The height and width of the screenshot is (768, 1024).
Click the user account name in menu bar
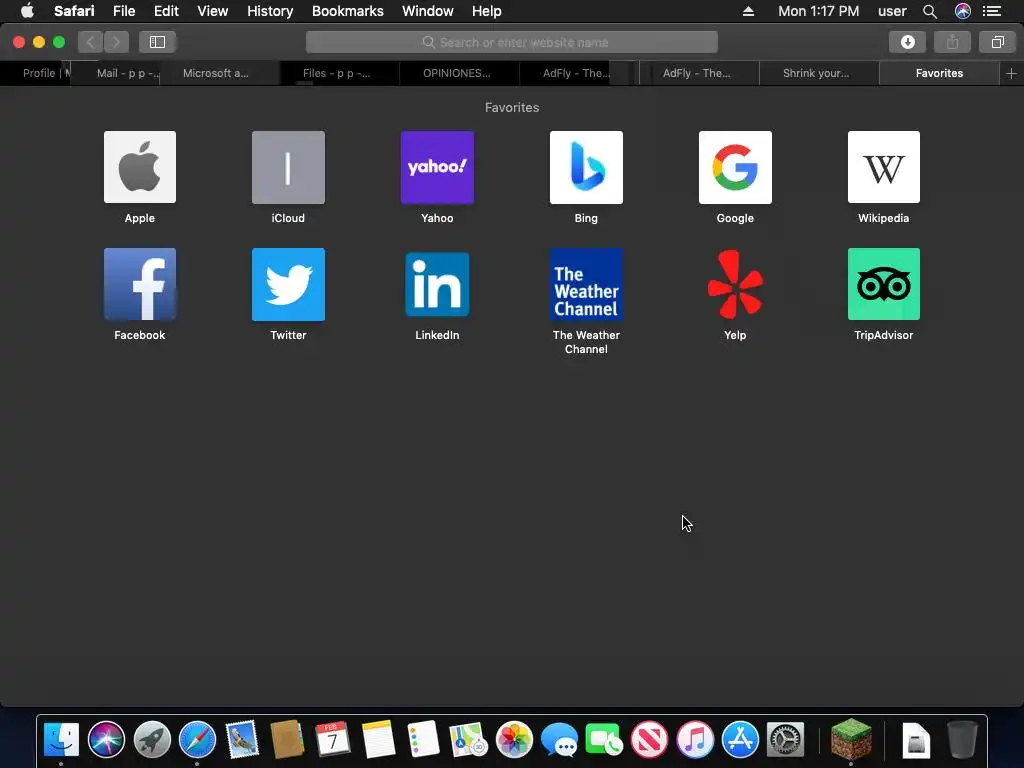[x=892, y=11]
